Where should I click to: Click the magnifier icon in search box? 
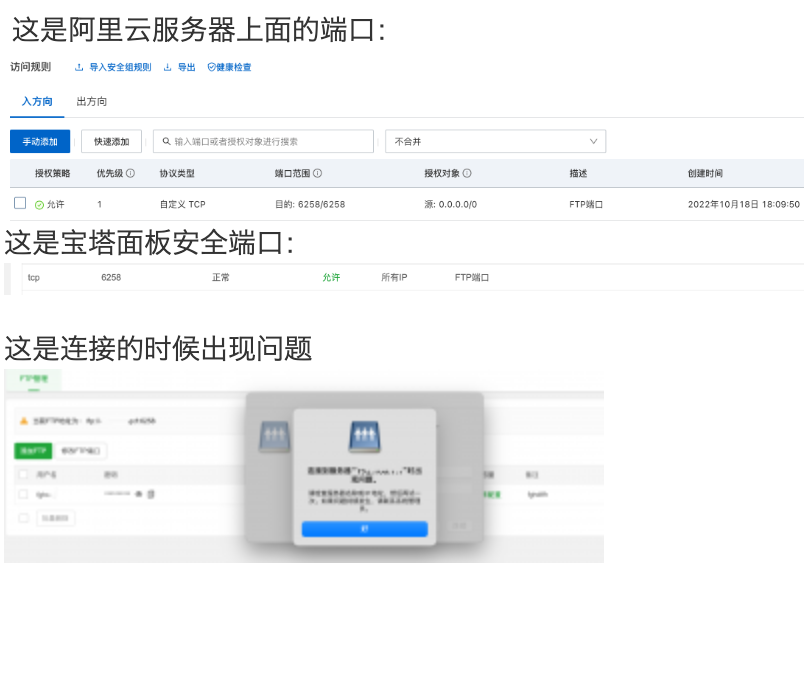pyautogui.click(x=166, y=141)
